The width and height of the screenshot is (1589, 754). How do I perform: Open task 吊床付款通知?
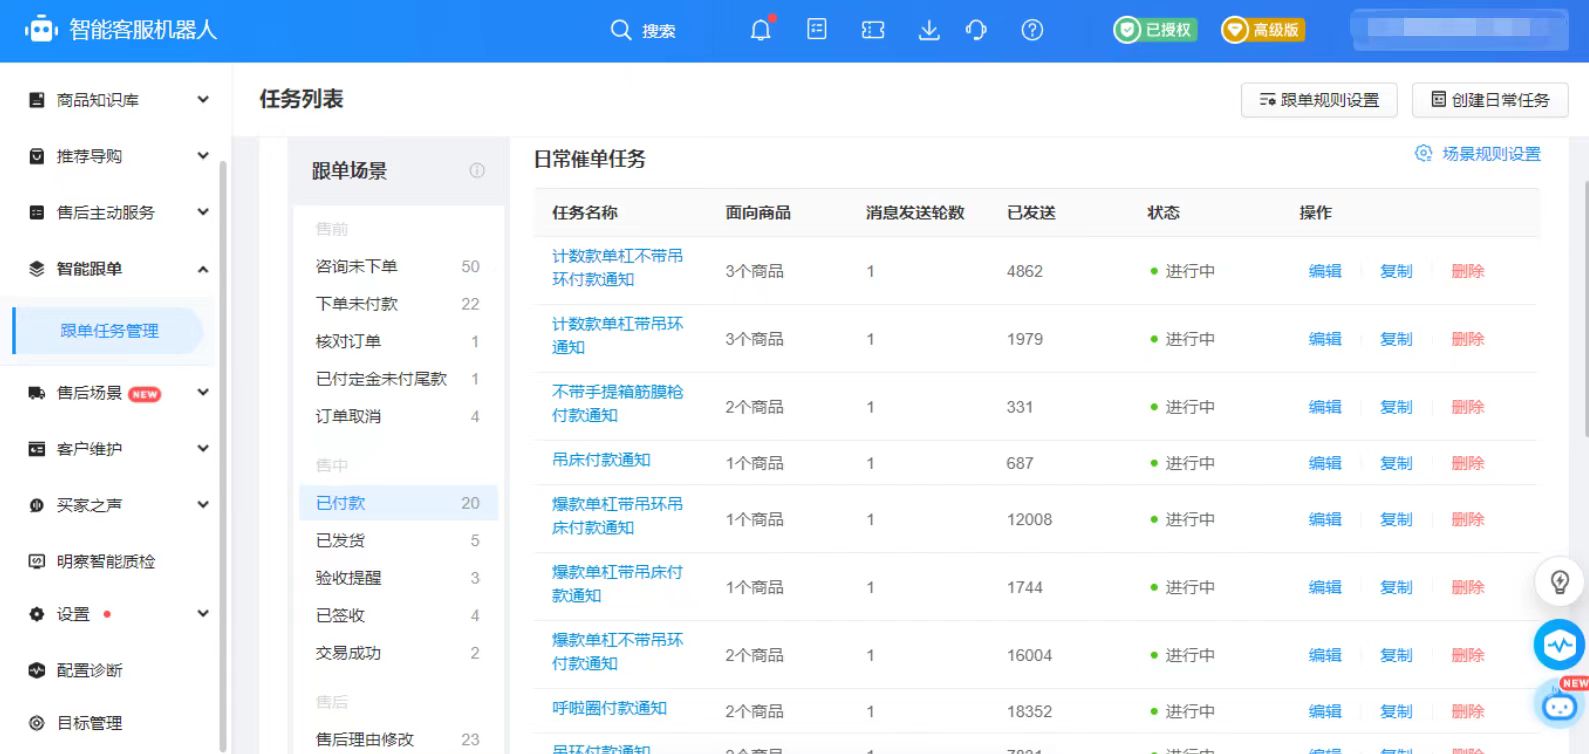[601, 460]
